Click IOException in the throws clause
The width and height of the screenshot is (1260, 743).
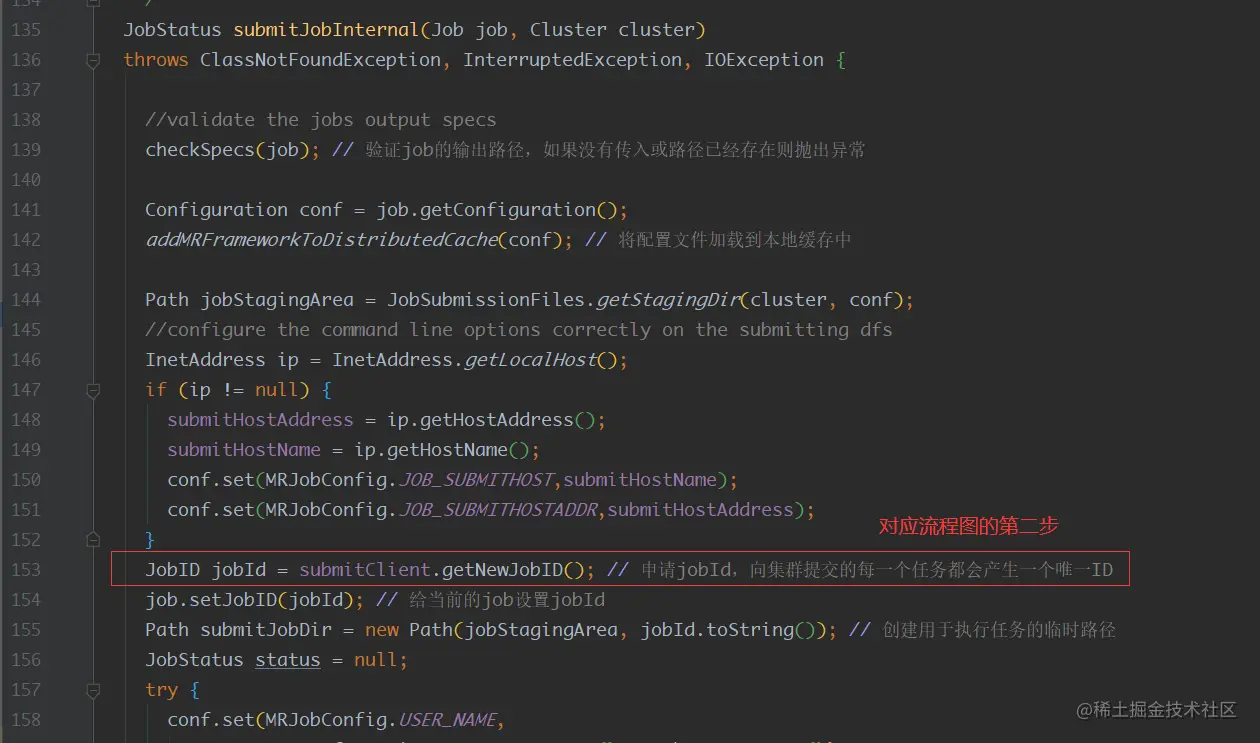(x=764, y=60)
